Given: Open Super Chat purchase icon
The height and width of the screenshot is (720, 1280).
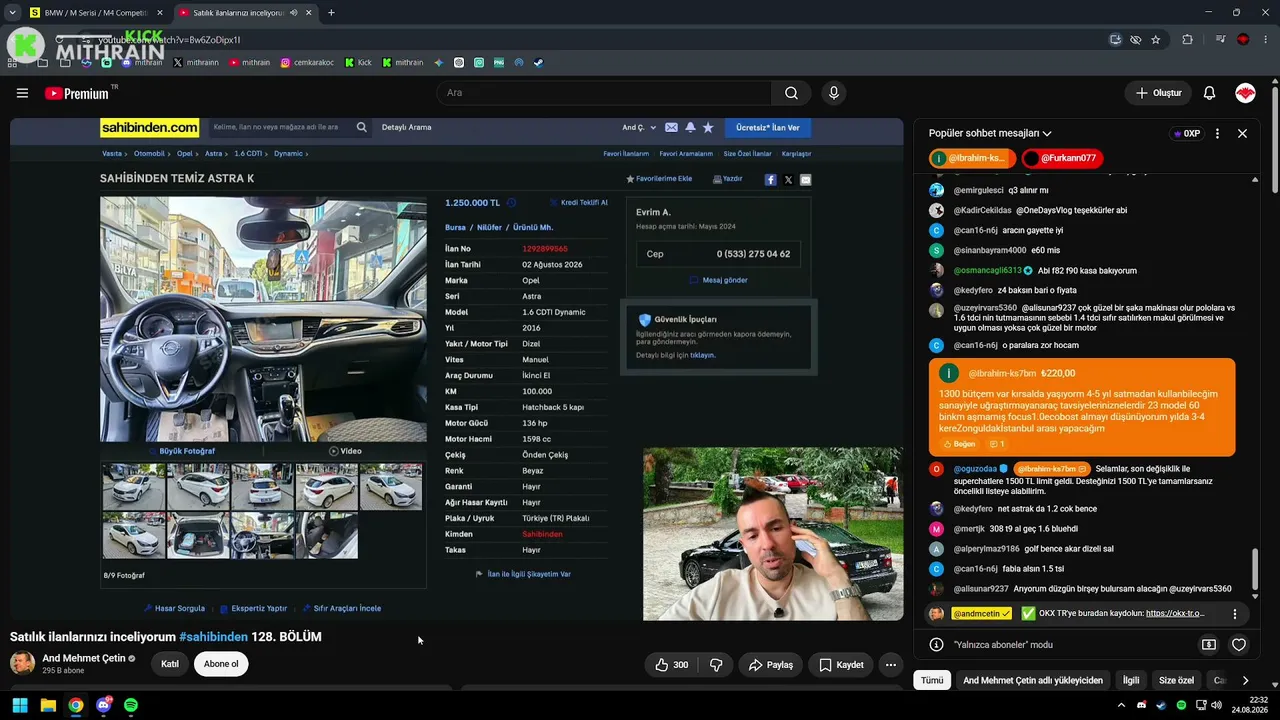Looking at the screenshot, I should pyautogui.click(x=1209, y=645).
